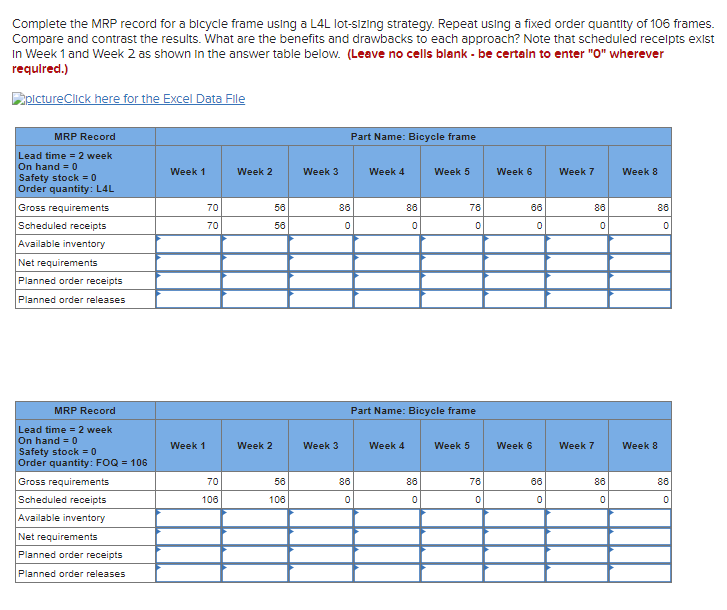727x610 pixels.
Task: Select FOQ Available inventory cell for Week 1
Action: (x=188, y=518)
